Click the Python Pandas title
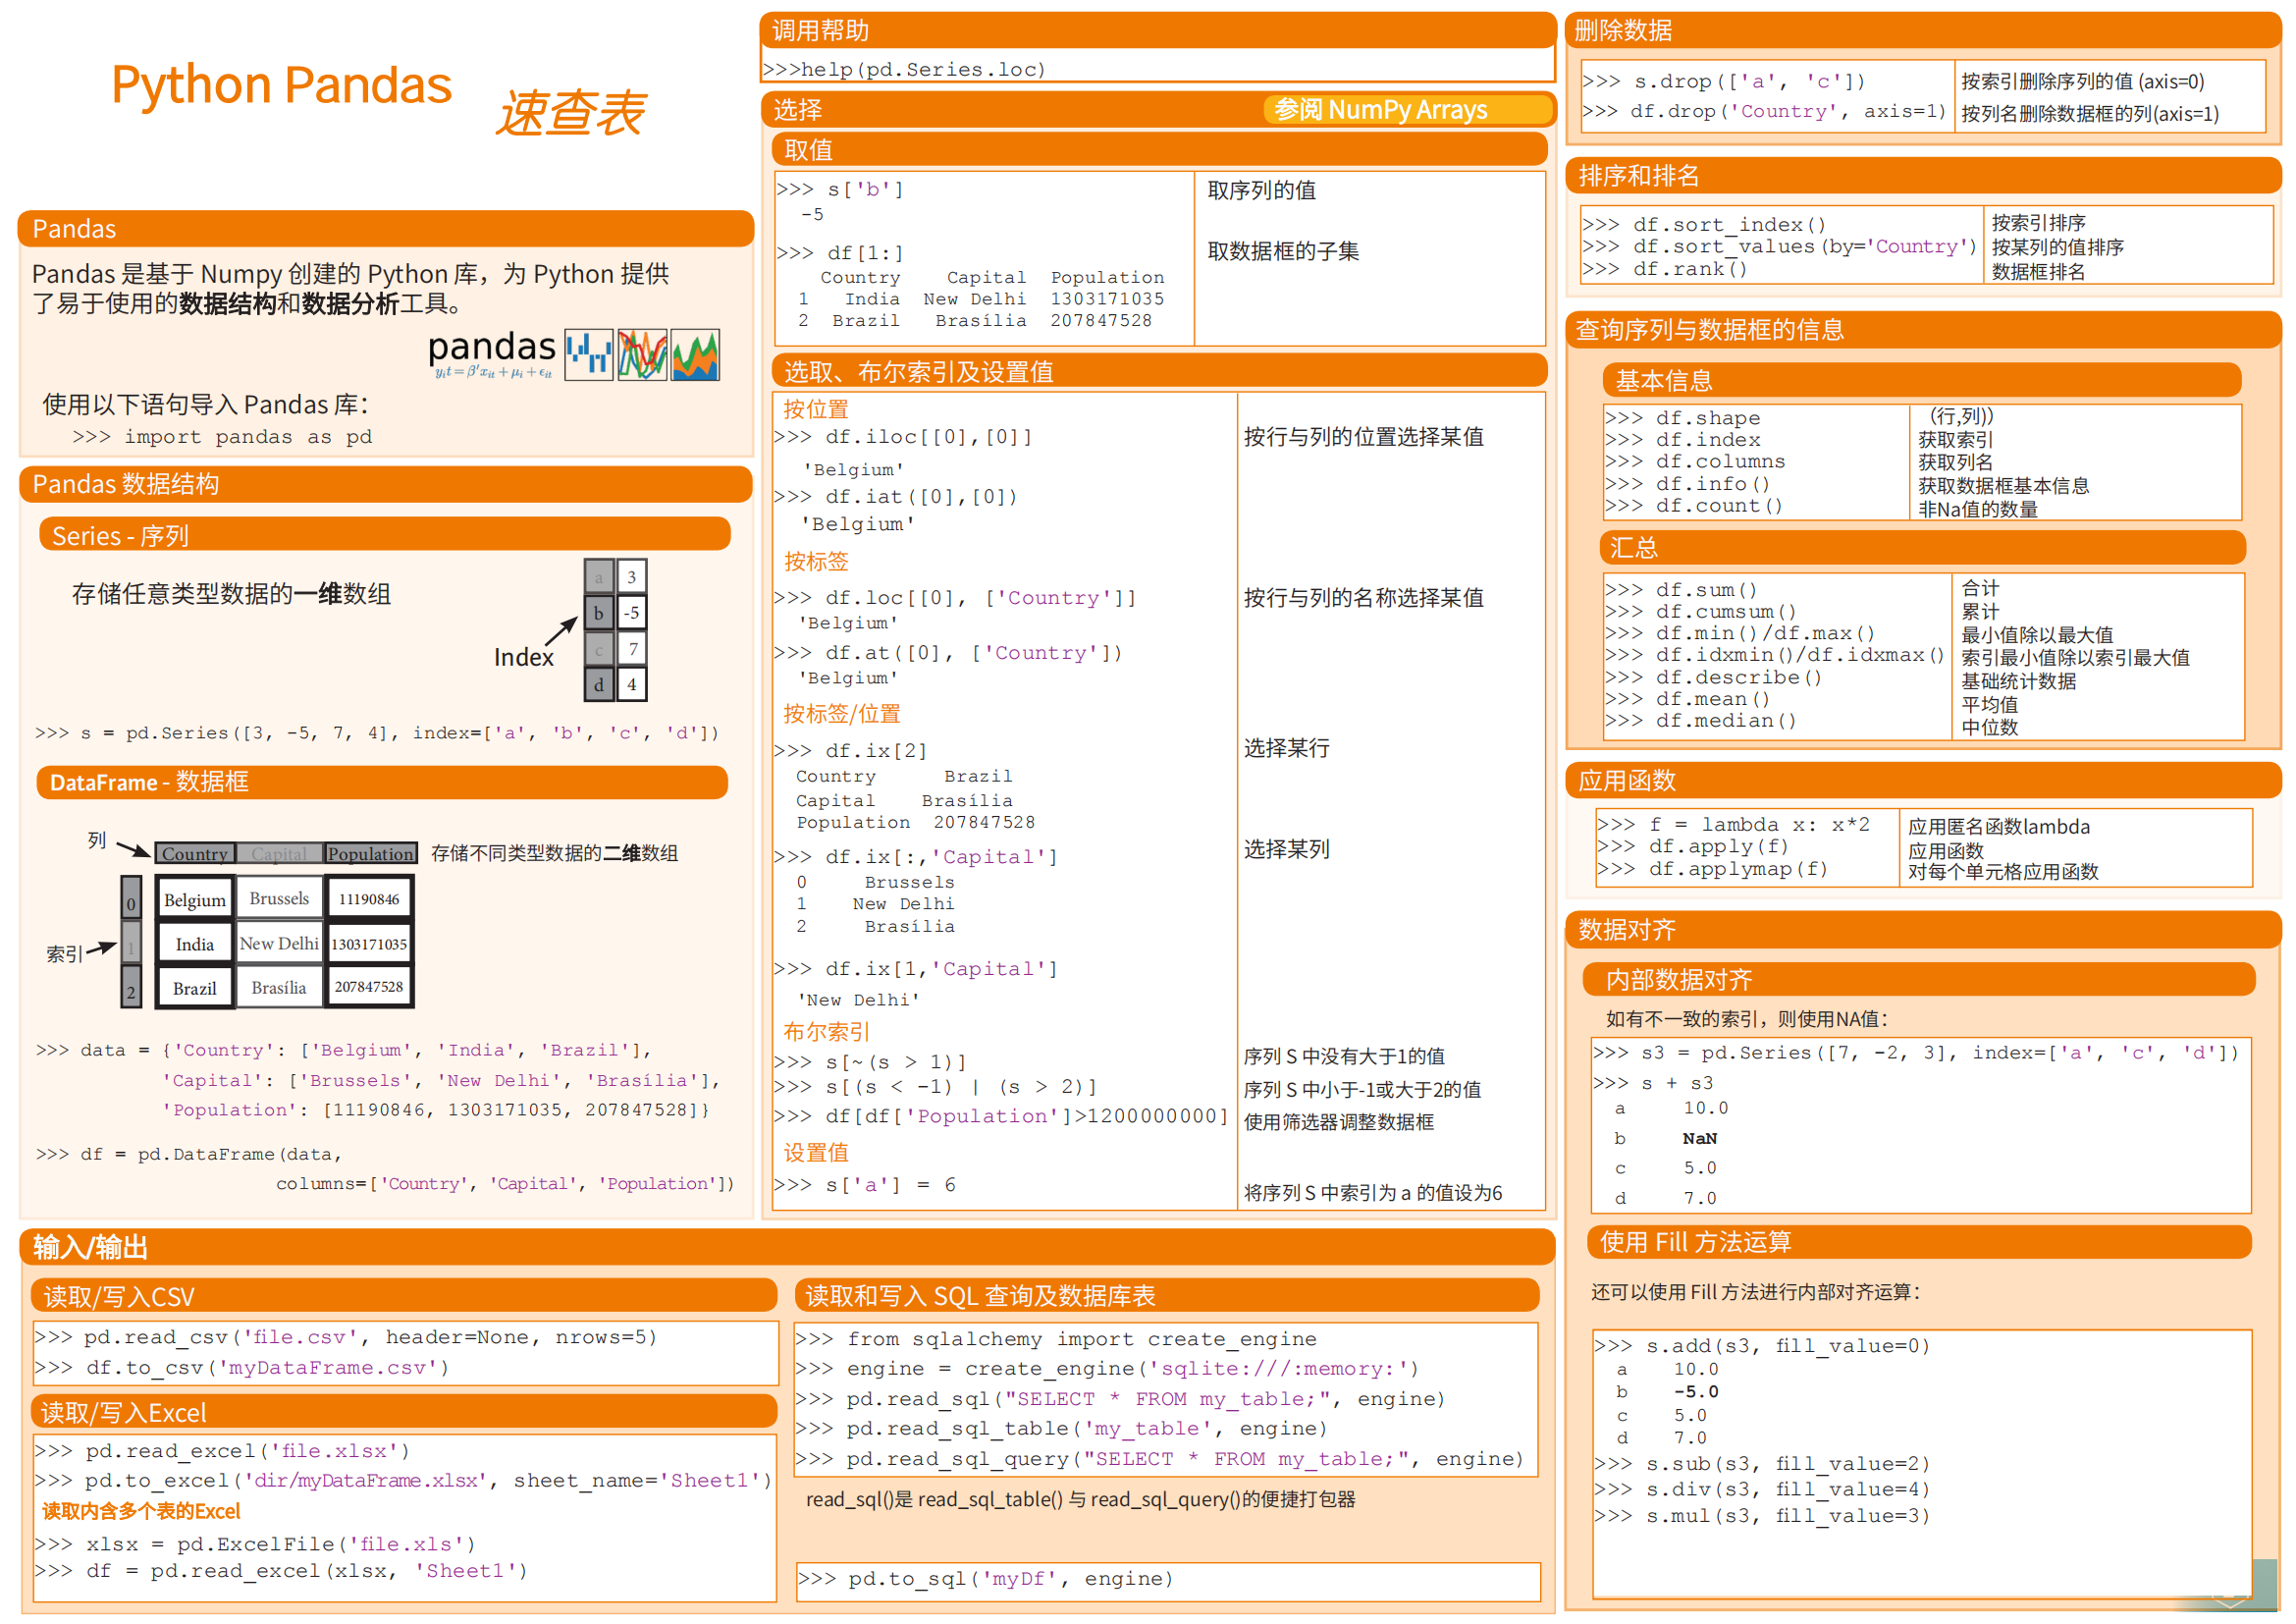The width and height of the screenshot is (2296, 1624). tap(281, 85)
